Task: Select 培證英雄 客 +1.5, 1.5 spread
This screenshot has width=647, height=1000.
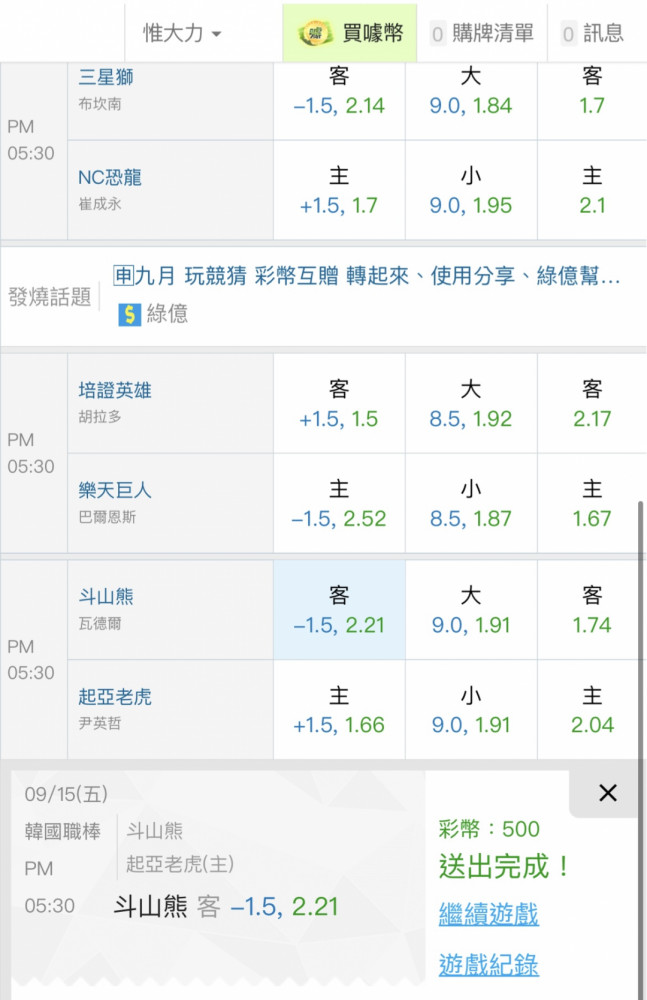Action: pos(339,404)
